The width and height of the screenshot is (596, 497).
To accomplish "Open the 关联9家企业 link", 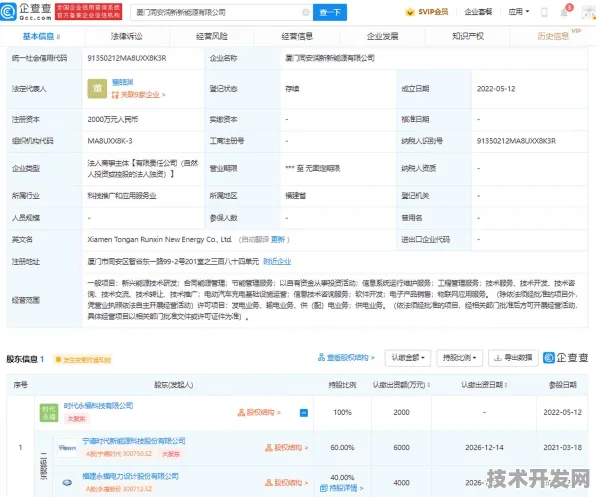I will pyautogui.click(x=139, y=95).
